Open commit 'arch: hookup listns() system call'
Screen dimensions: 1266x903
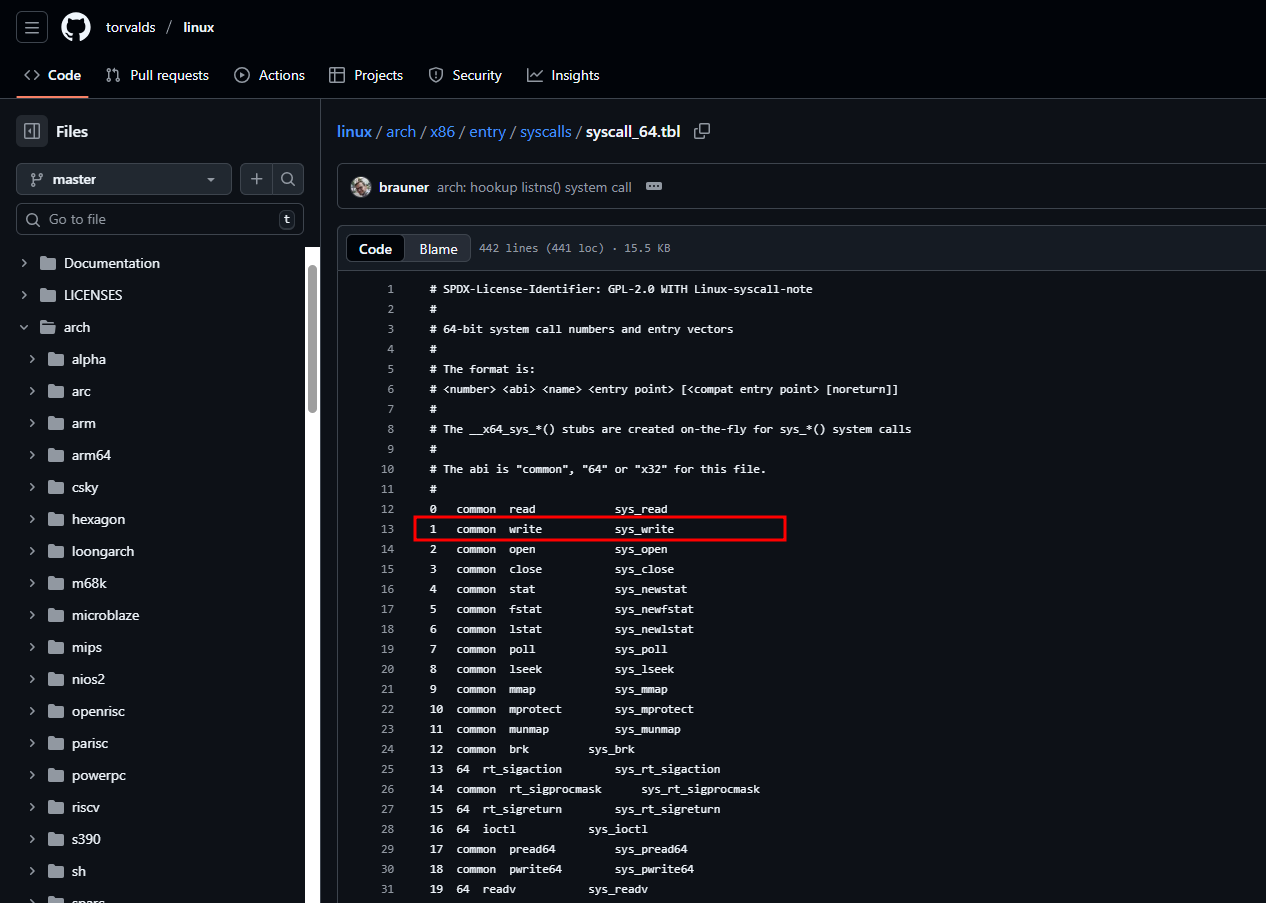click(x=534, y=187)
